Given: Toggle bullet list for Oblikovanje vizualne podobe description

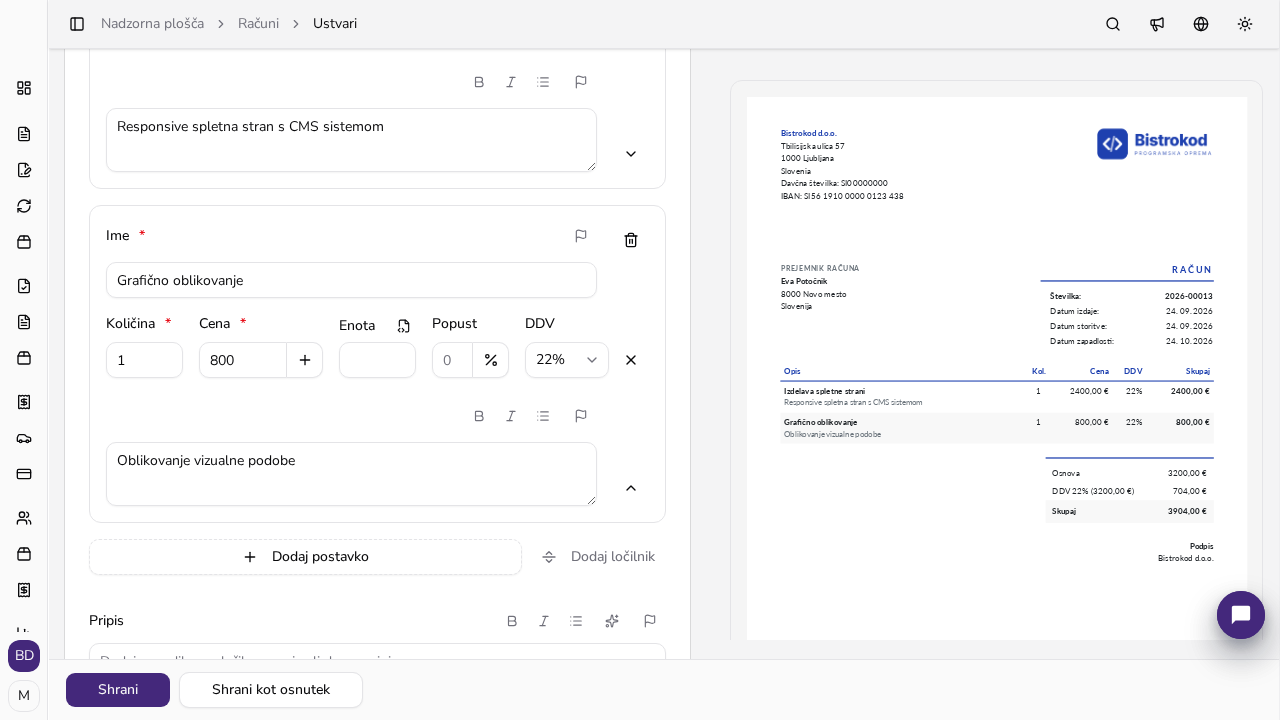Looking at the screenshot, I should (x=543, y=416).
